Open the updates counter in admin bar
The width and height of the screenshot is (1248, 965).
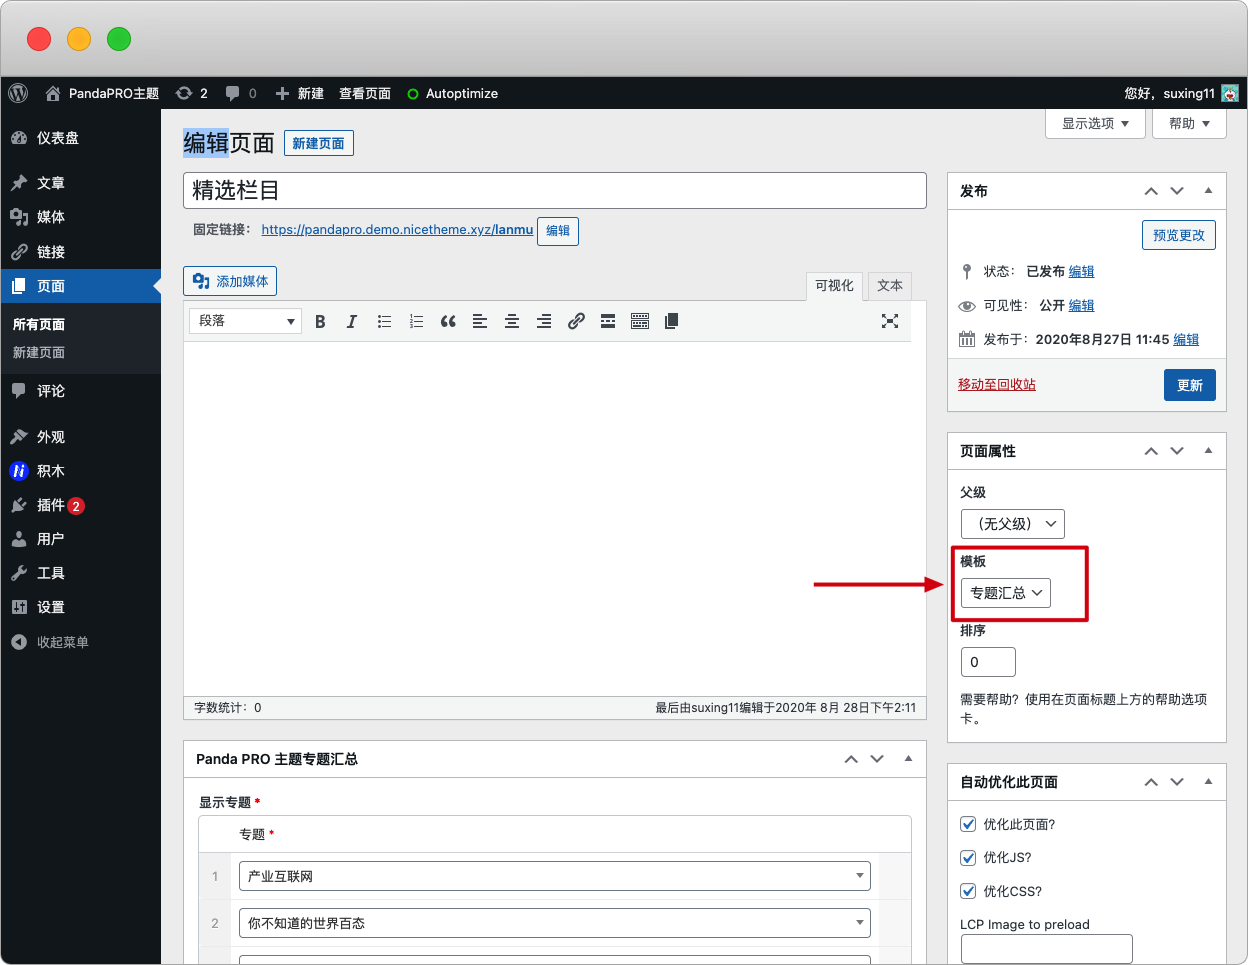(x=191, y=93)
